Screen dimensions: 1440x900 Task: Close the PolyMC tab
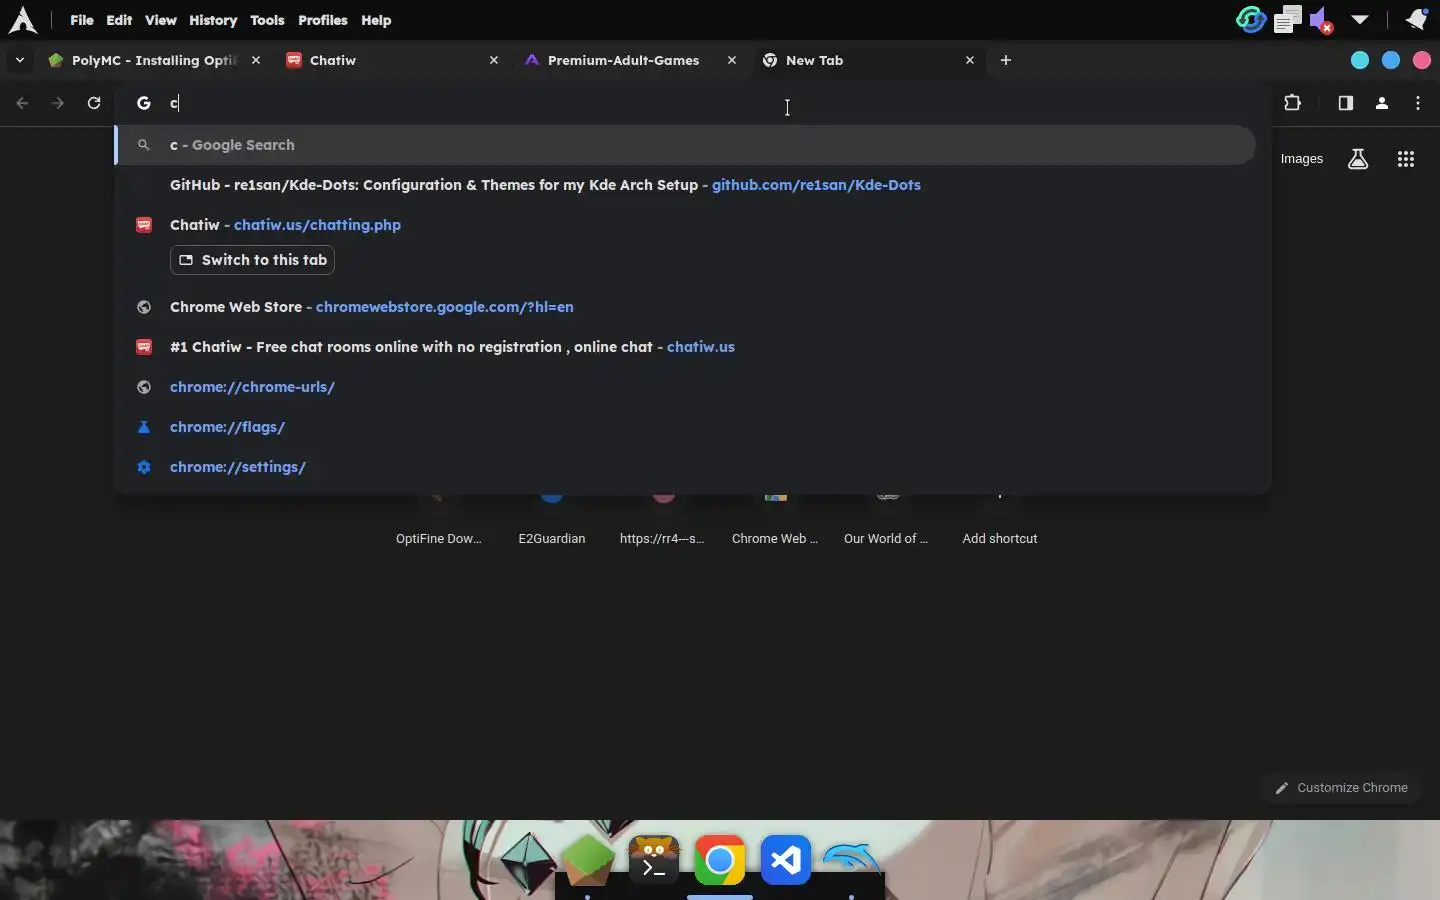tap(256, 60)
